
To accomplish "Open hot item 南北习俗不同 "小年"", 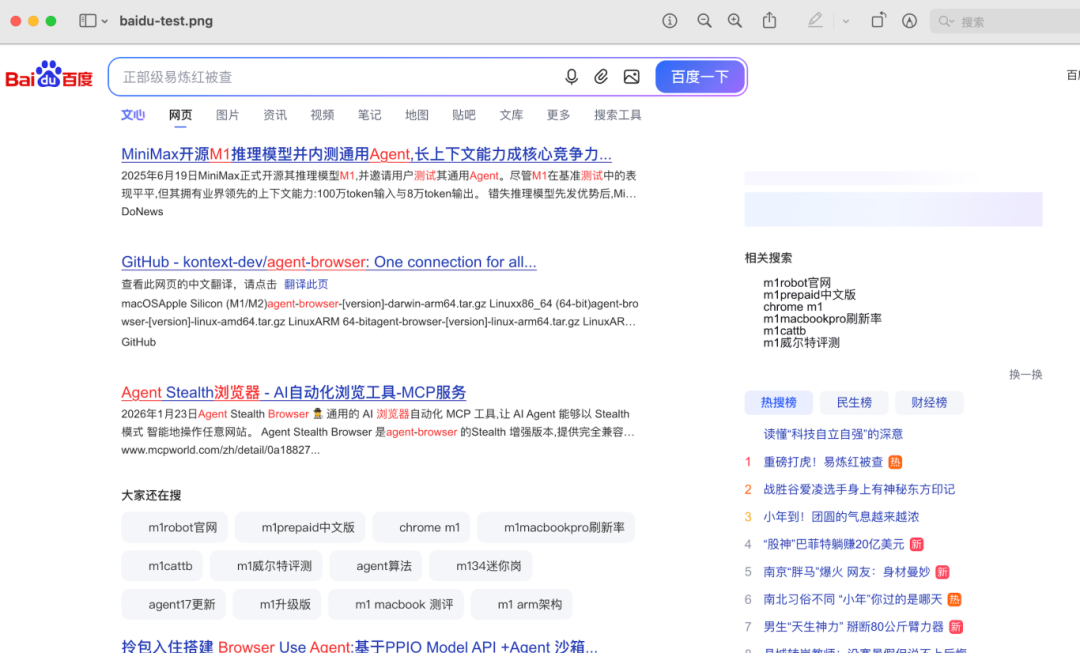I will click(853, 599).
